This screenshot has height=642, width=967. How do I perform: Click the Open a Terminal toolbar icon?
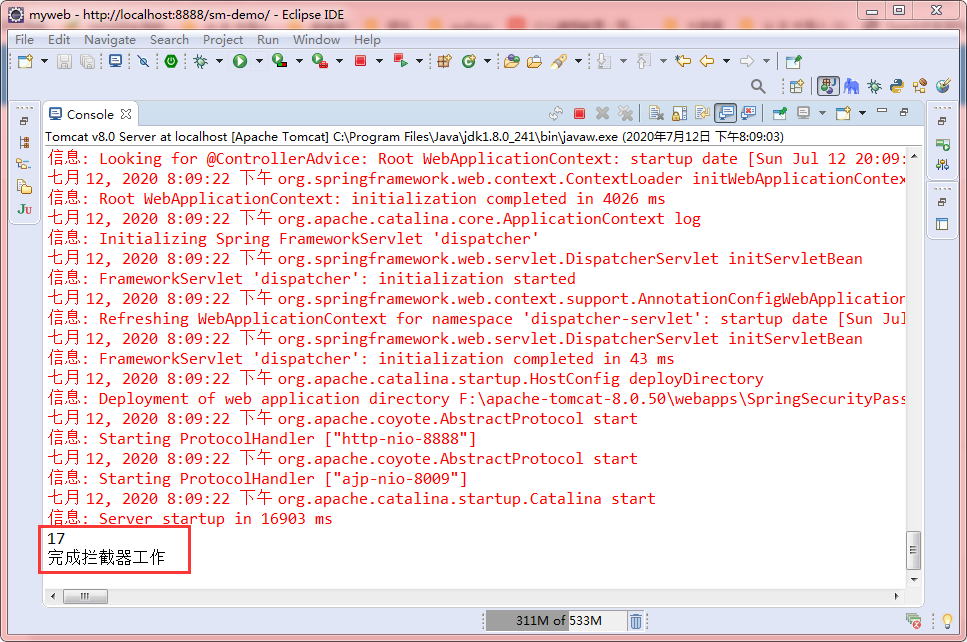tap(115, 60)
